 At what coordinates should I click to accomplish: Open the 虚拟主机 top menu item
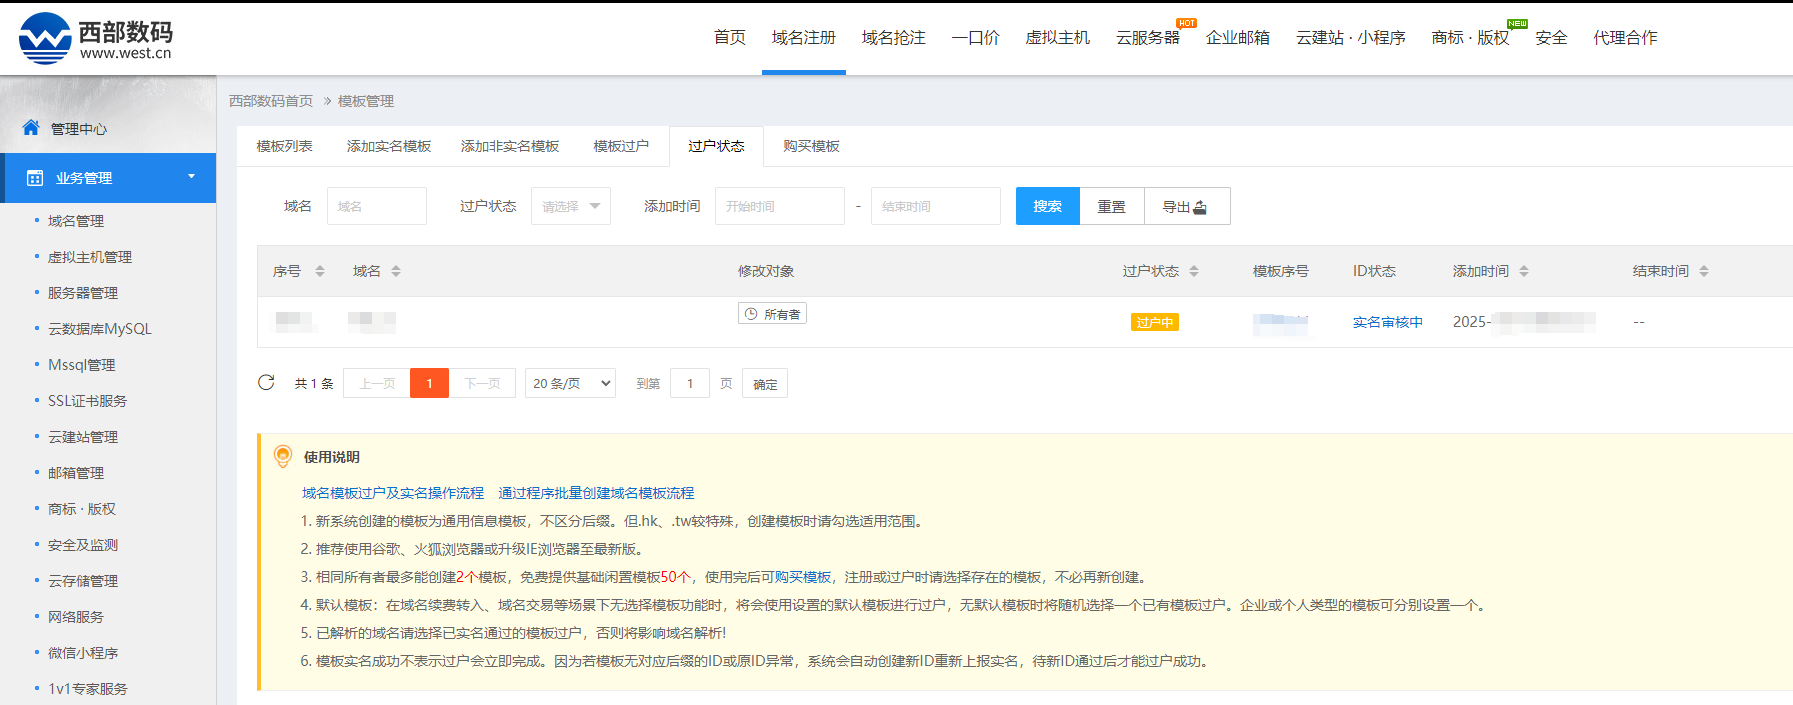pos(1058,37)
